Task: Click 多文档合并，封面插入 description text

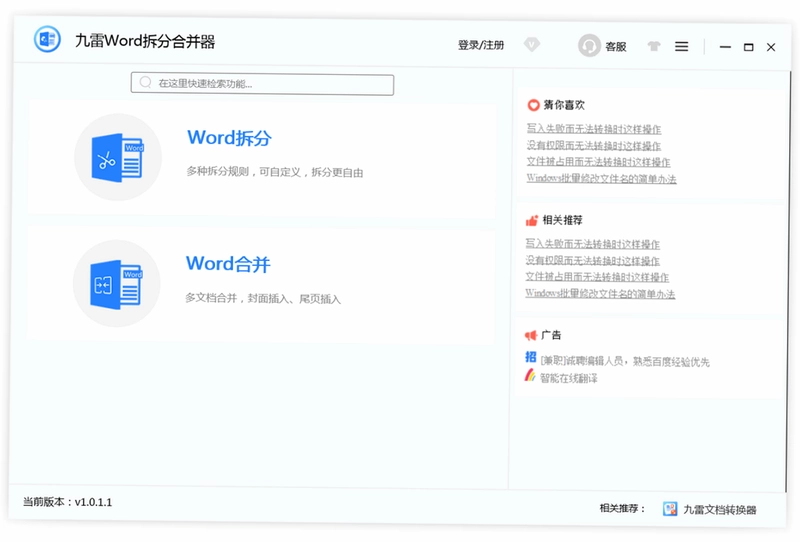Action: [x=263, y=299]
